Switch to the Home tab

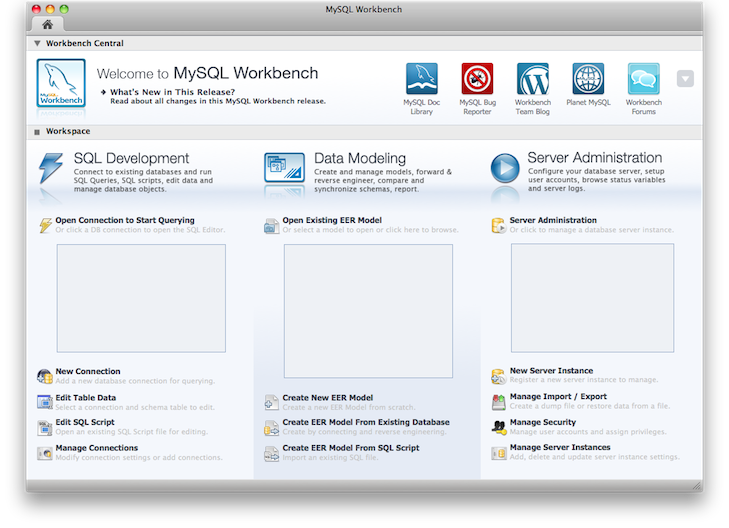(47, 23)
